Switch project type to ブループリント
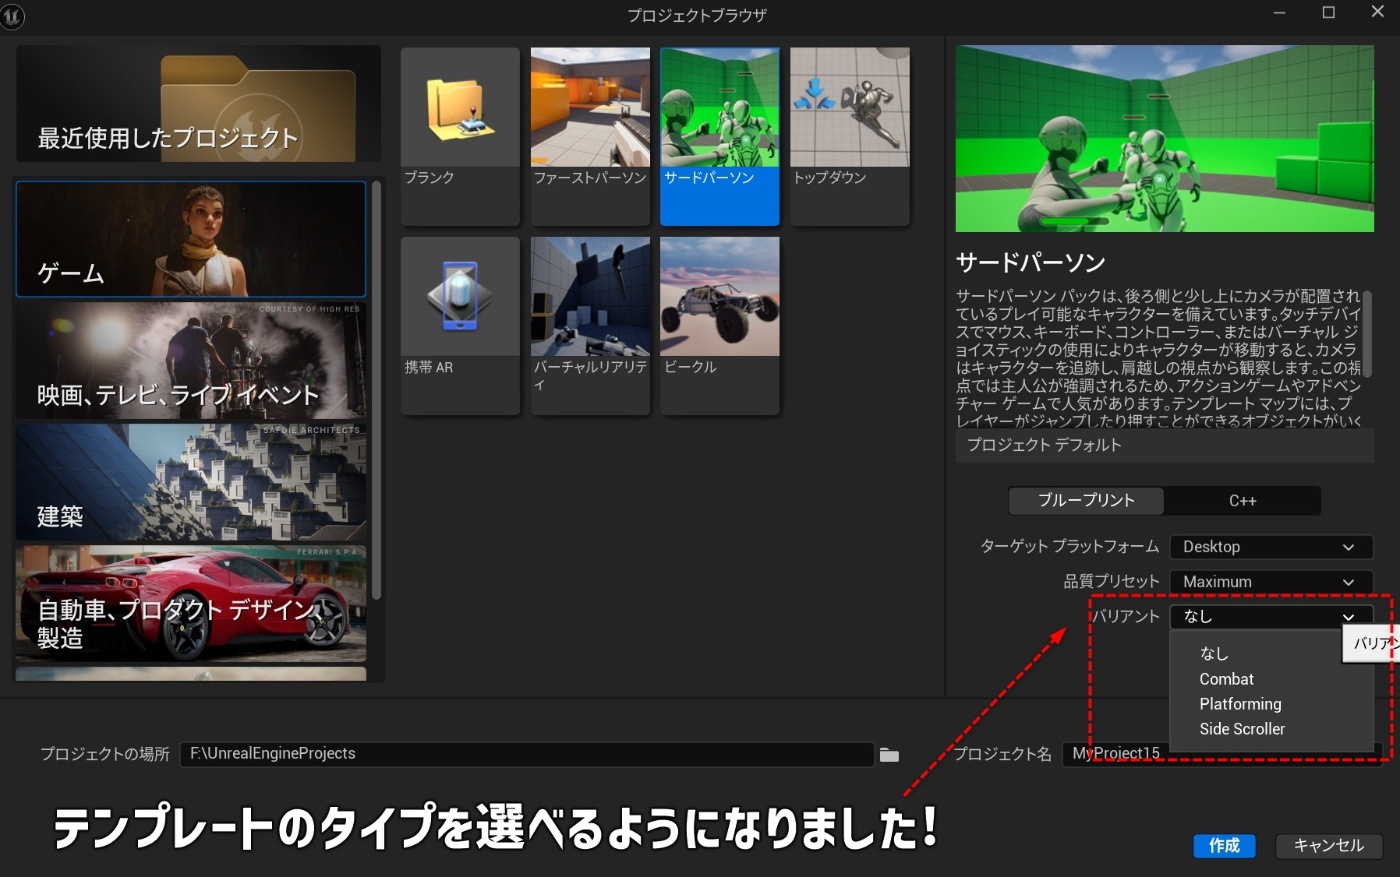 coord(1086,500)
